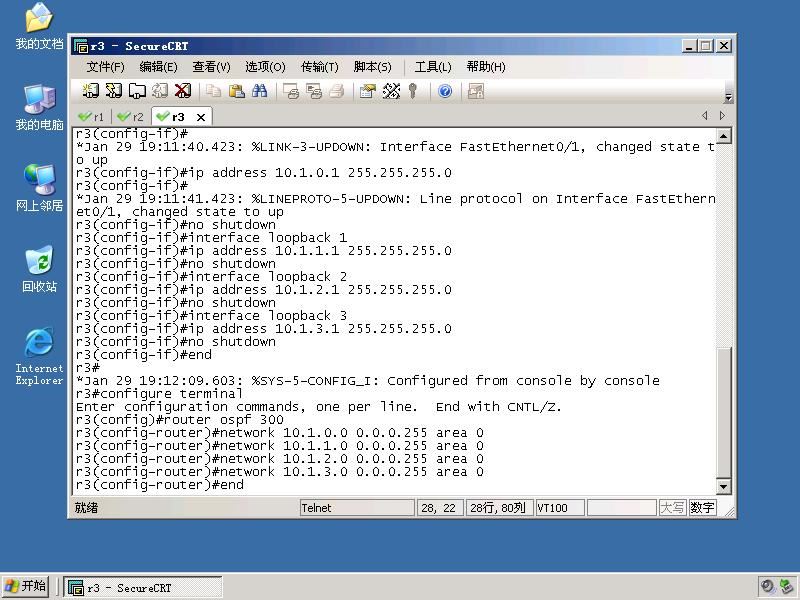
Task: Click the Internet Explorer desktop icon
Action: pyautogui.click(x=39, y=356)
